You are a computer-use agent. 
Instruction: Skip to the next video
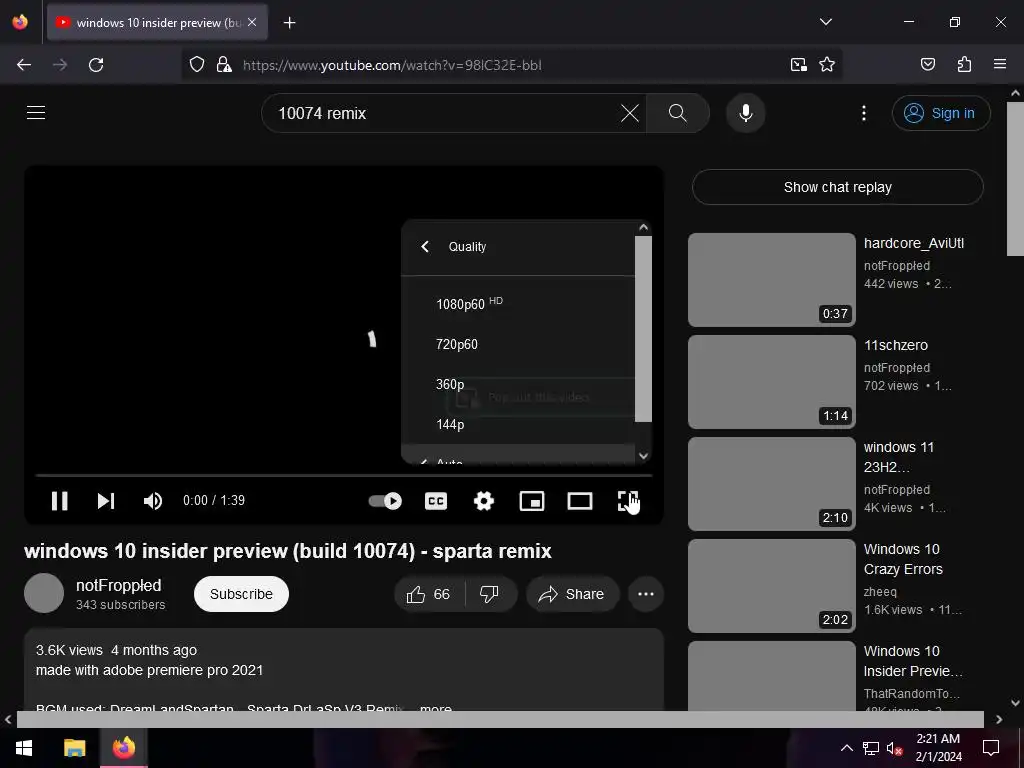click(106, 501)
